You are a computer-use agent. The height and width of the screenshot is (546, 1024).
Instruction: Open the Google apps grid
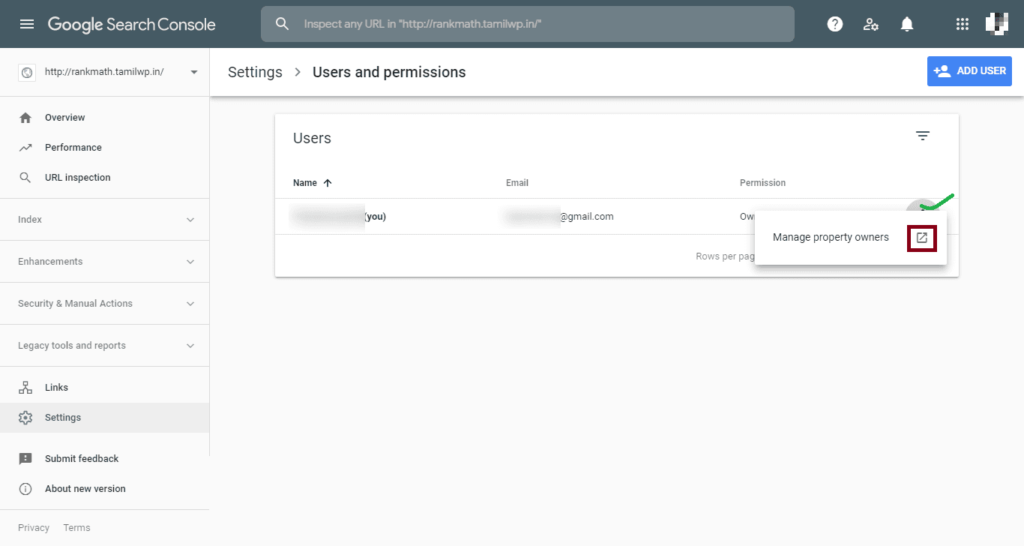coord(962,24)
